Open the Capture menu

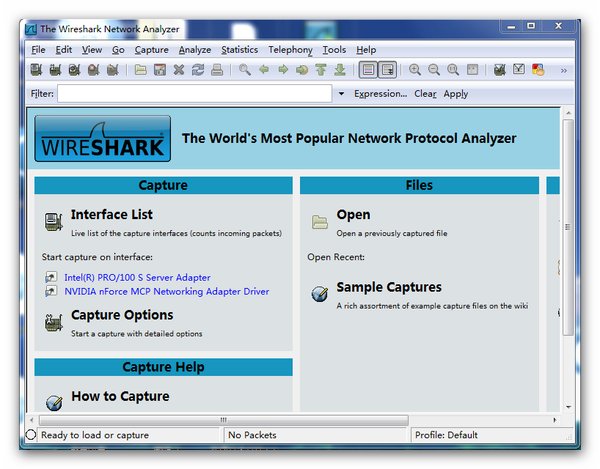pos(152,50)
